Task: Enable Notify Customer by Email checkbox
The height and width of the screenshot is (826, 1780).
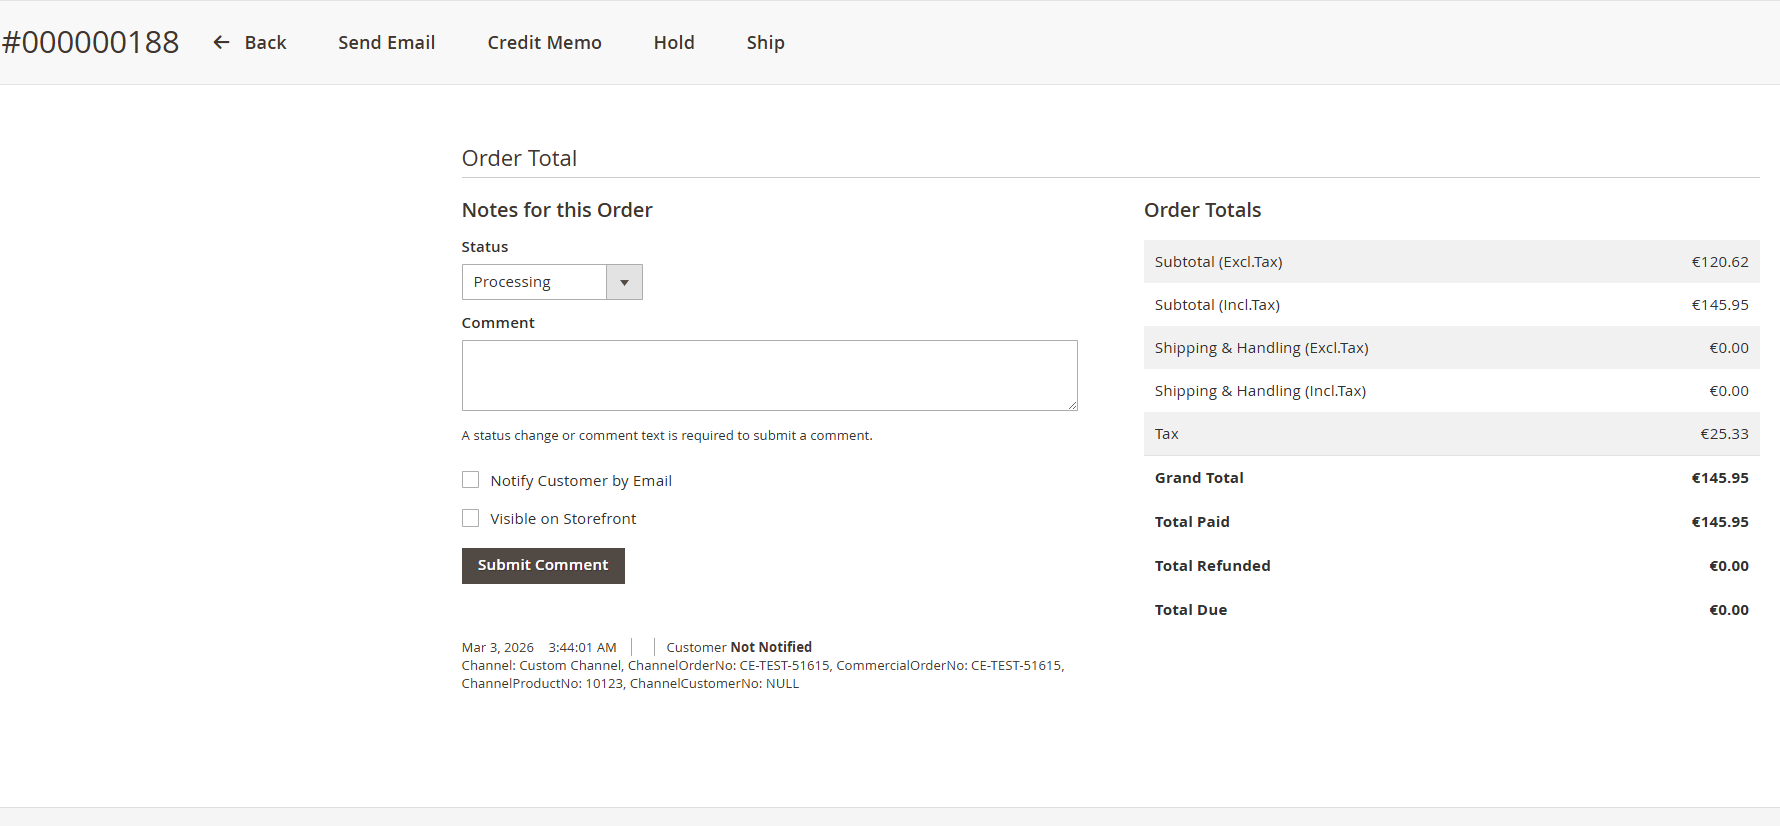Action: coord(470,480)
